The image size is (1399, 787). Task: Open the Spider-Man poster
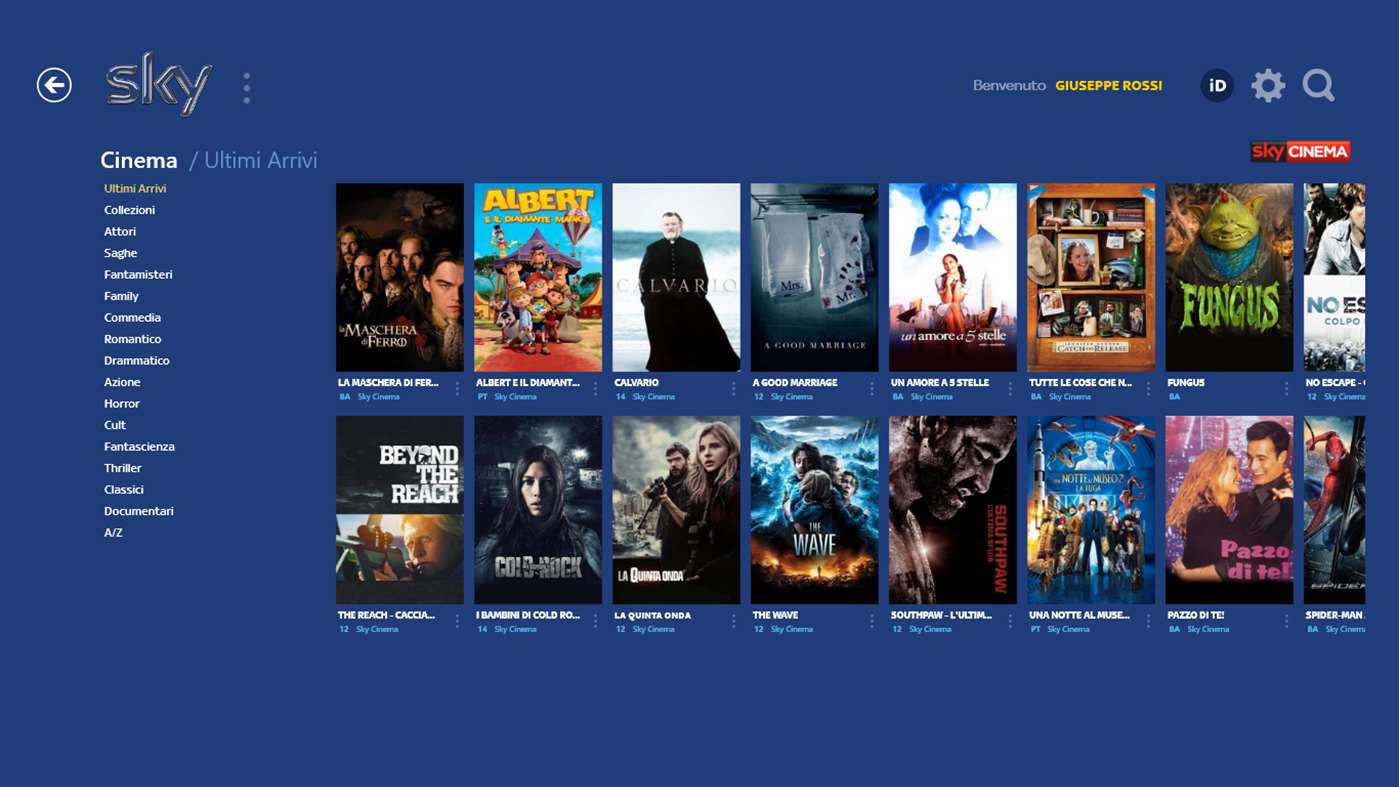pyautogui.click(x=1334, y=510)
